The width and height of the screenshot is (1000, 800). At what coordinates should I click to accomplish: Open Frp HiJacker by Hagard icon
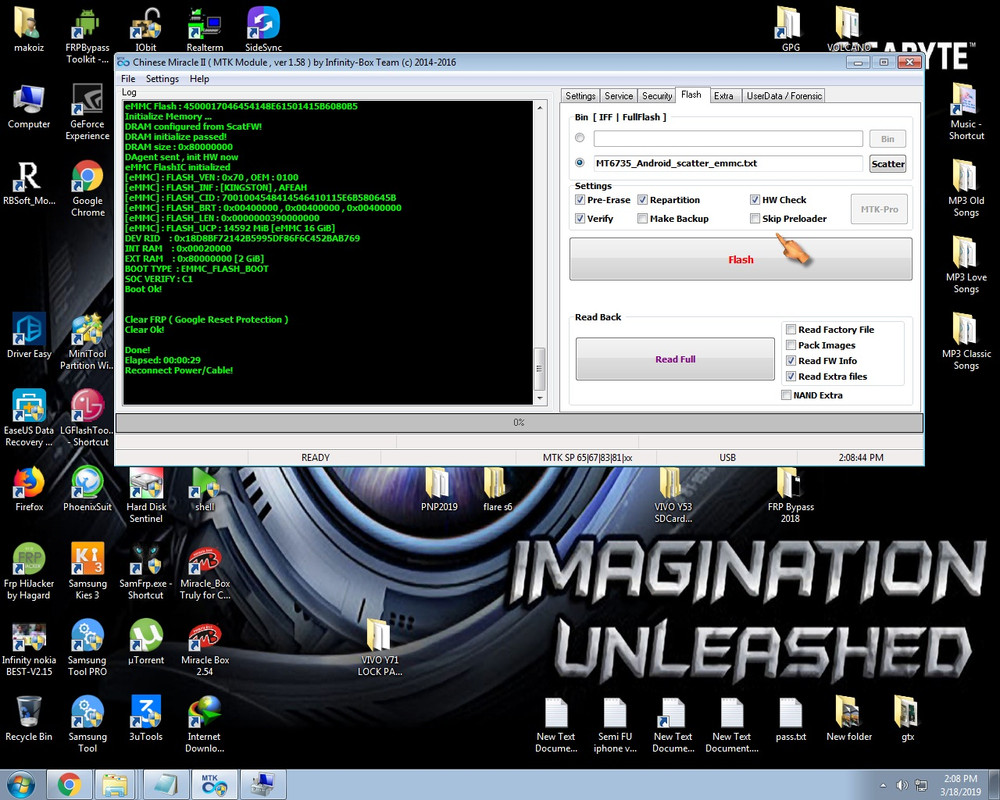(x=29, y=572)
